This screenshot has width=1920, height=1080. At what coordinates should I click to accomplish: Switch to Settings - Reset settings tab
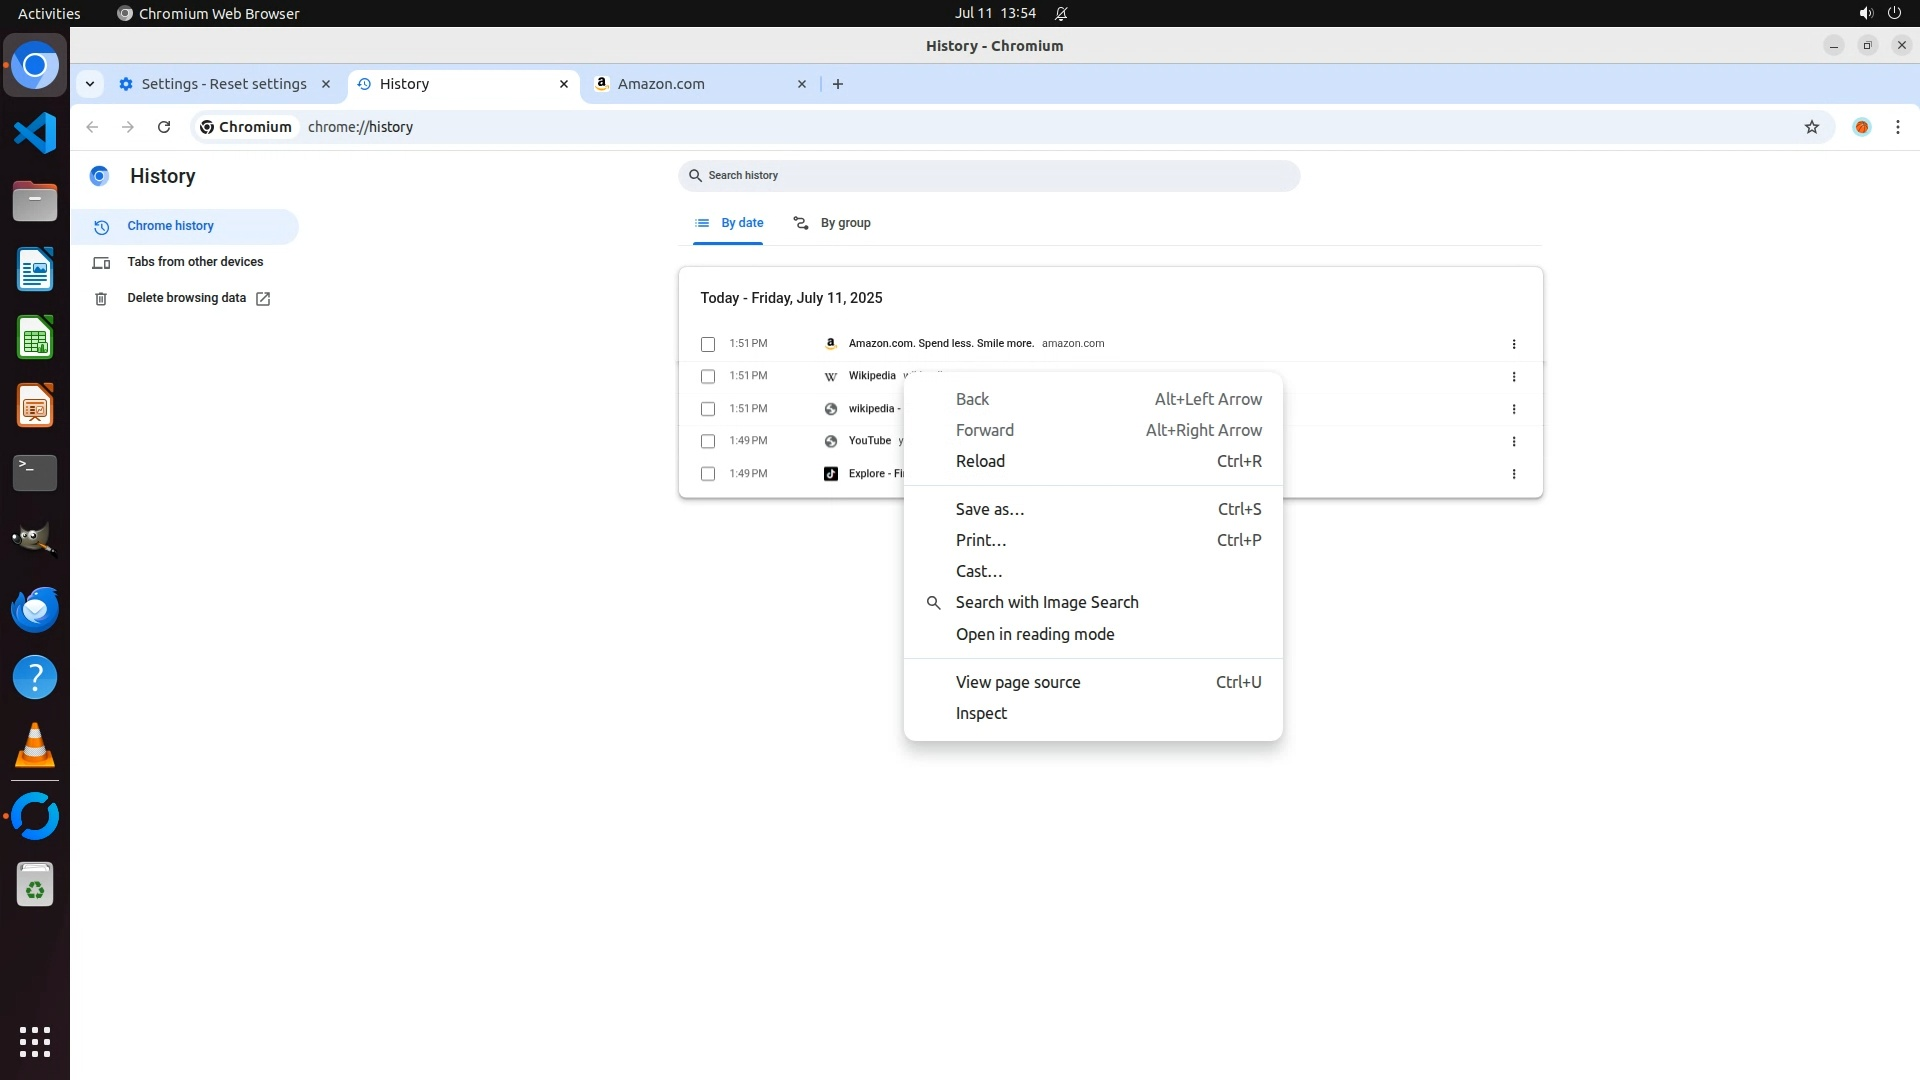[x=223, y=84]
